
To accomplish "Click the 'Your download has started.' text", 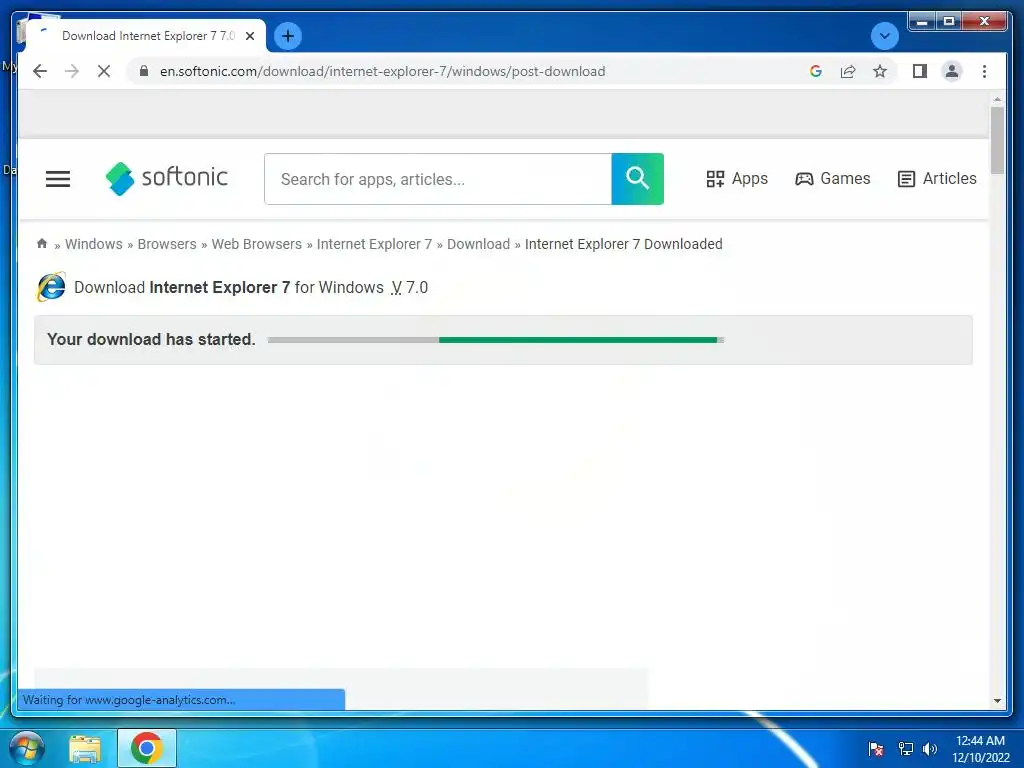I will click(151, 340).
